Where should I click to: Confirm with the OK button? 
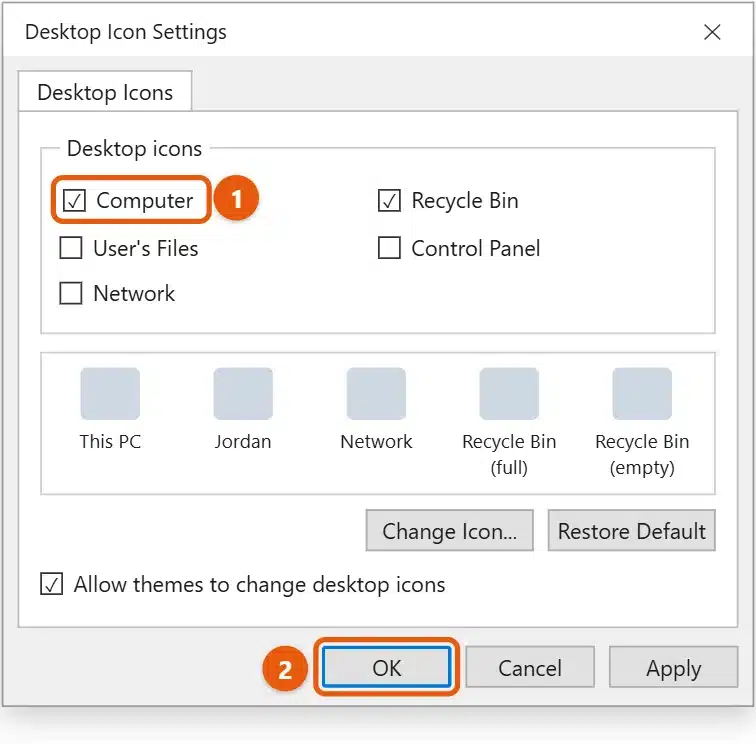pyautogui.click(x=387, y=667)
